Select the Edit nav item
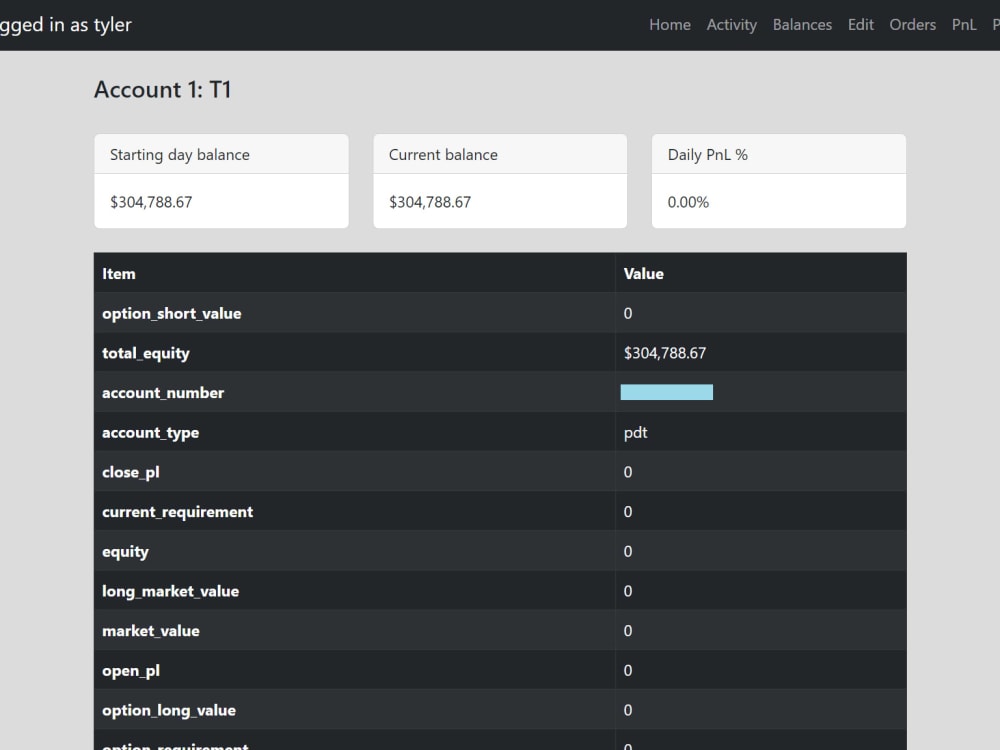The height and width of the screenshot is (750, 1000). click(860, 25)
